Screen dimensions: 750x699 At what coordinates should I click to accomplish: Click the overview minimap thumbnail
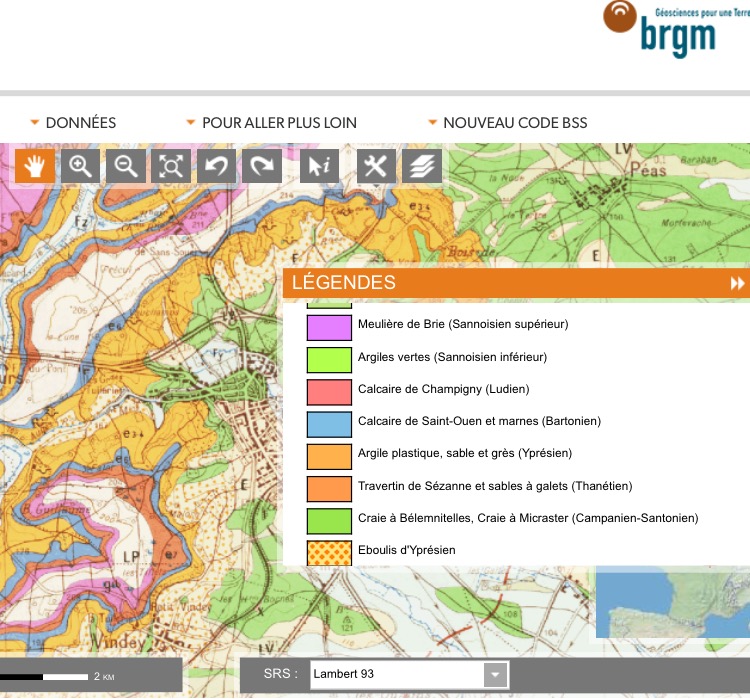point(672,601)
